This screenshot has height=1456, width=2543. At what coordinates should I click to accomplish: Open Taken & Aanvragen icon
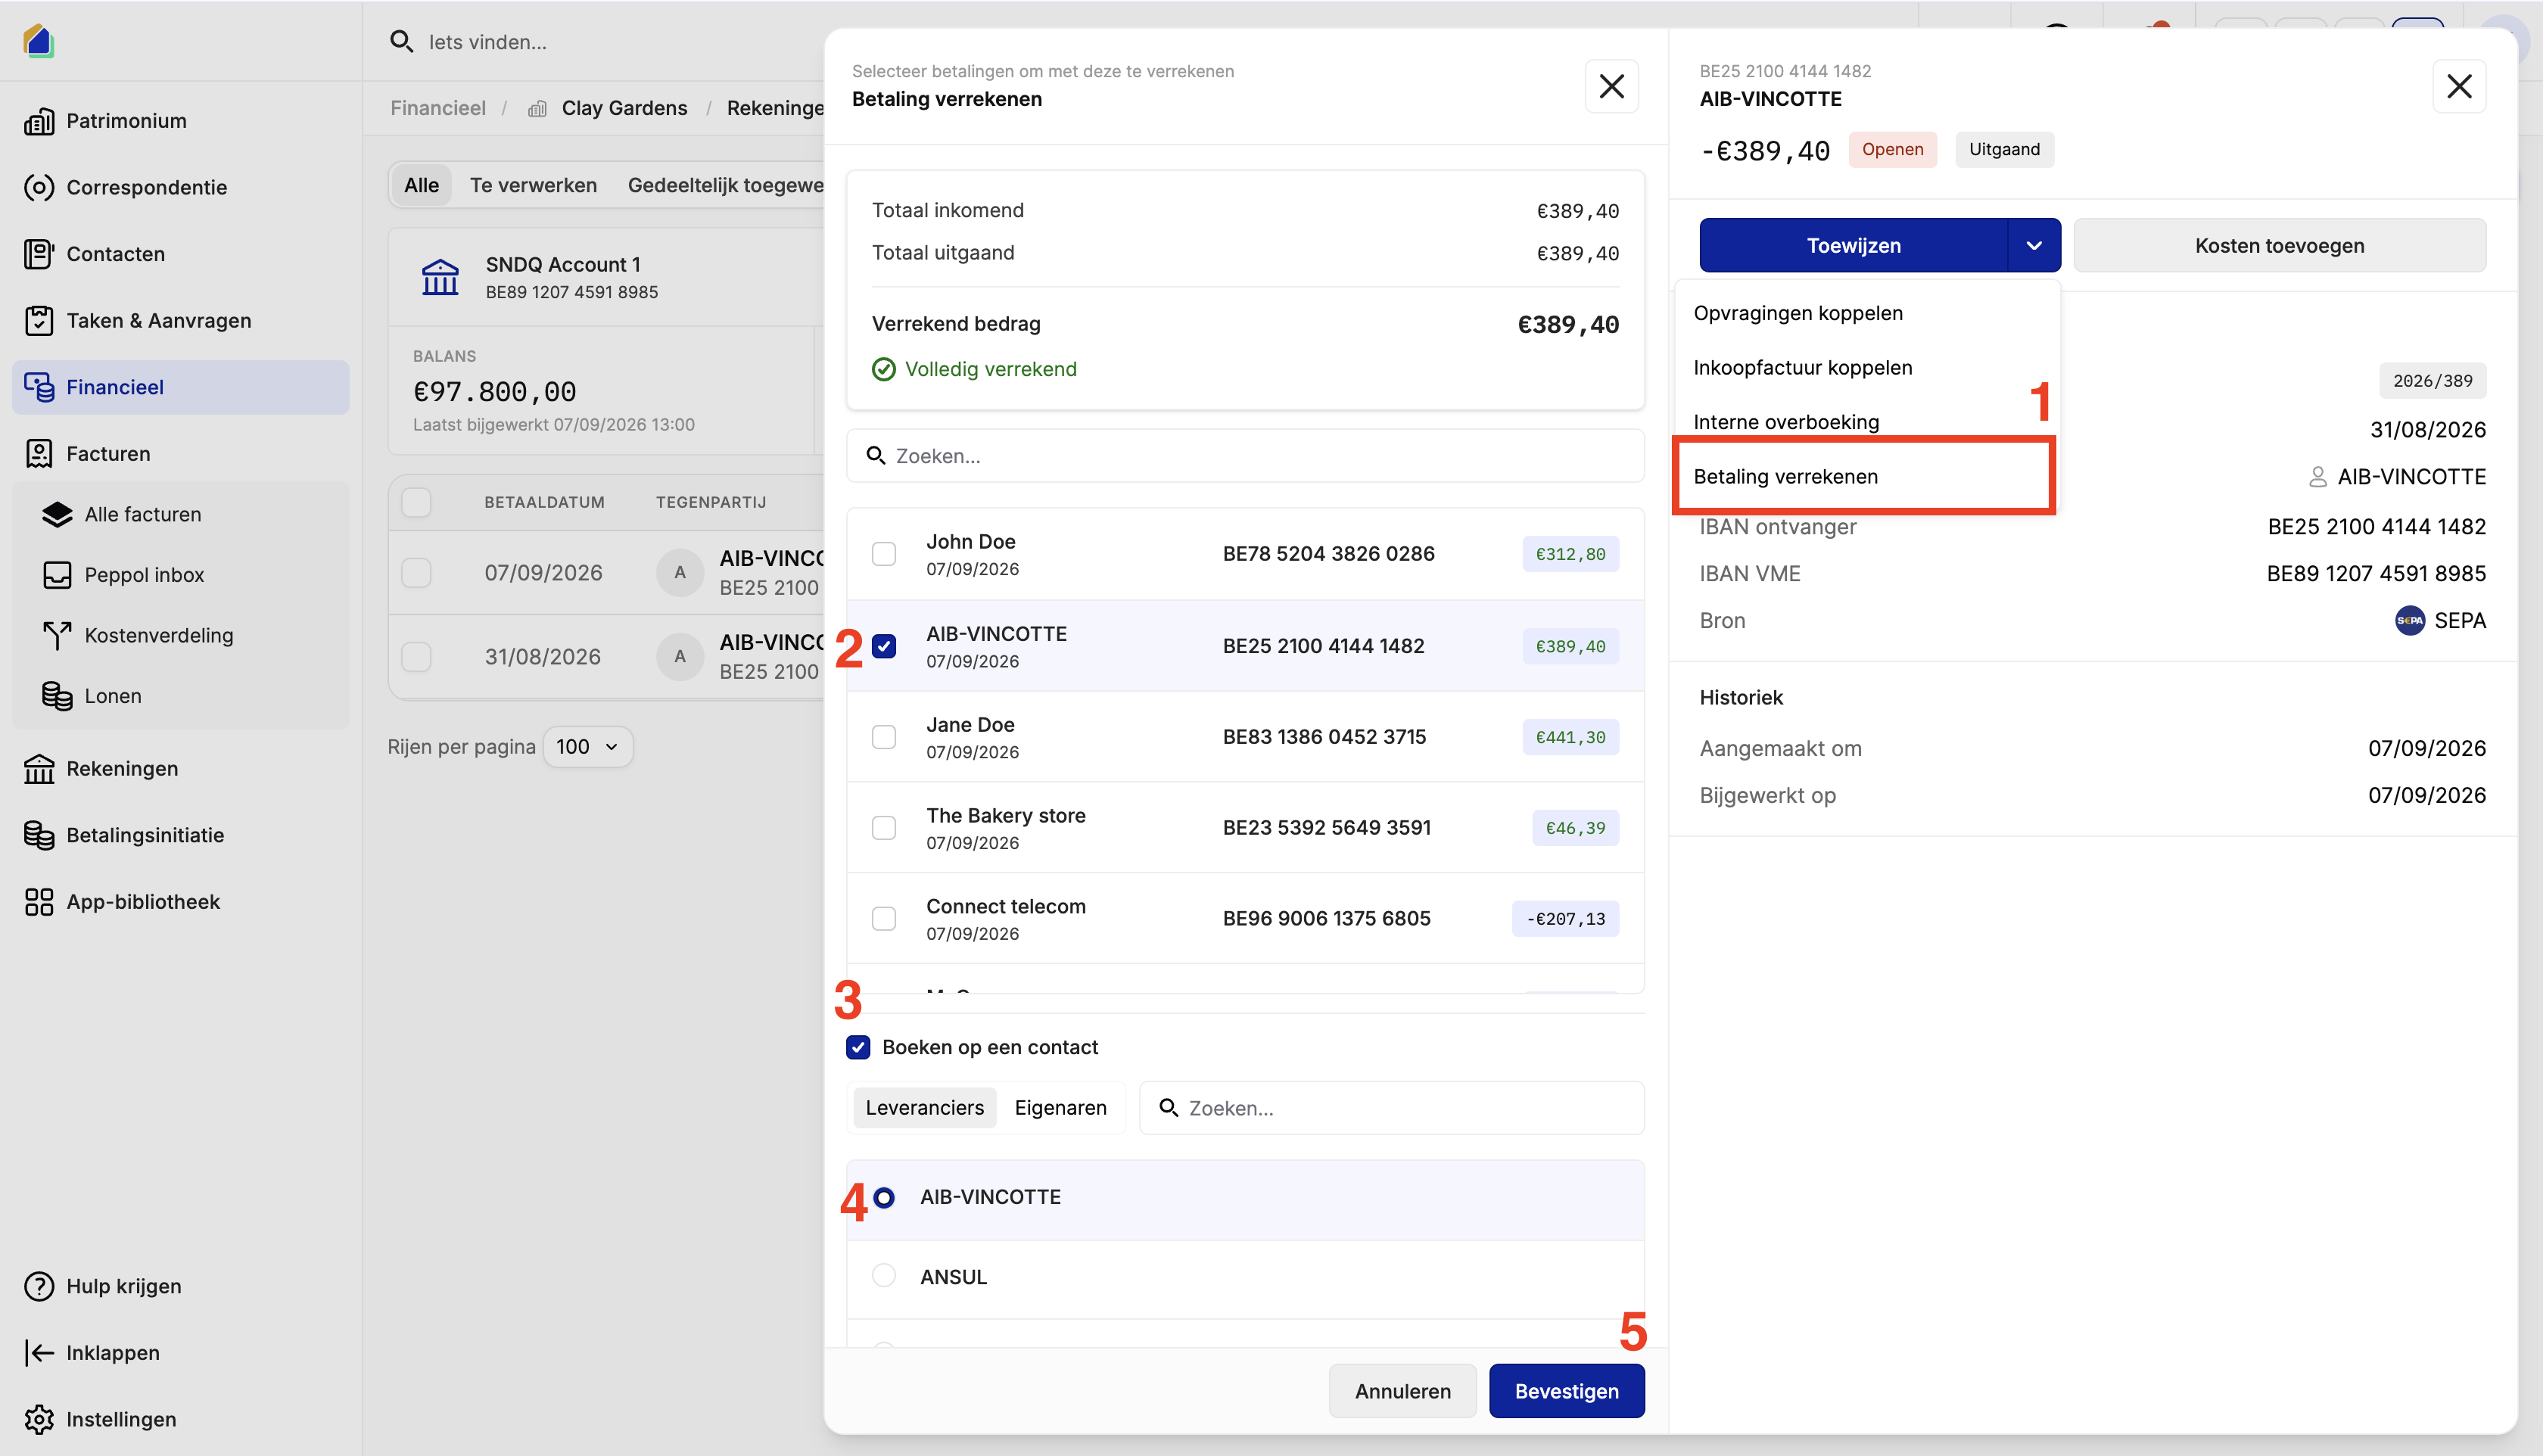coord(39,321)
